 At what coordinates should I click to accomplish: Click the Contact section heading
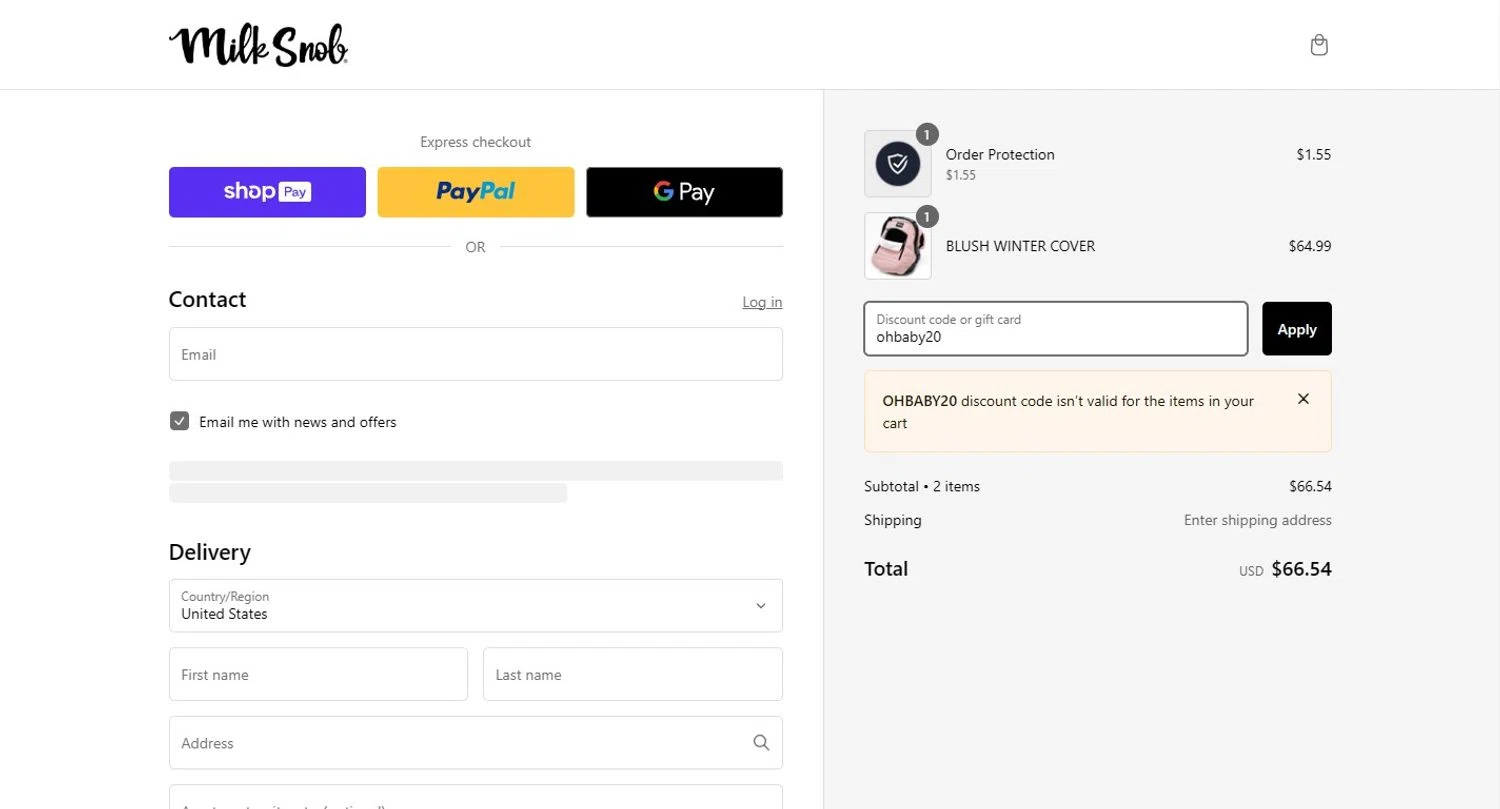(x=207, y=300)
